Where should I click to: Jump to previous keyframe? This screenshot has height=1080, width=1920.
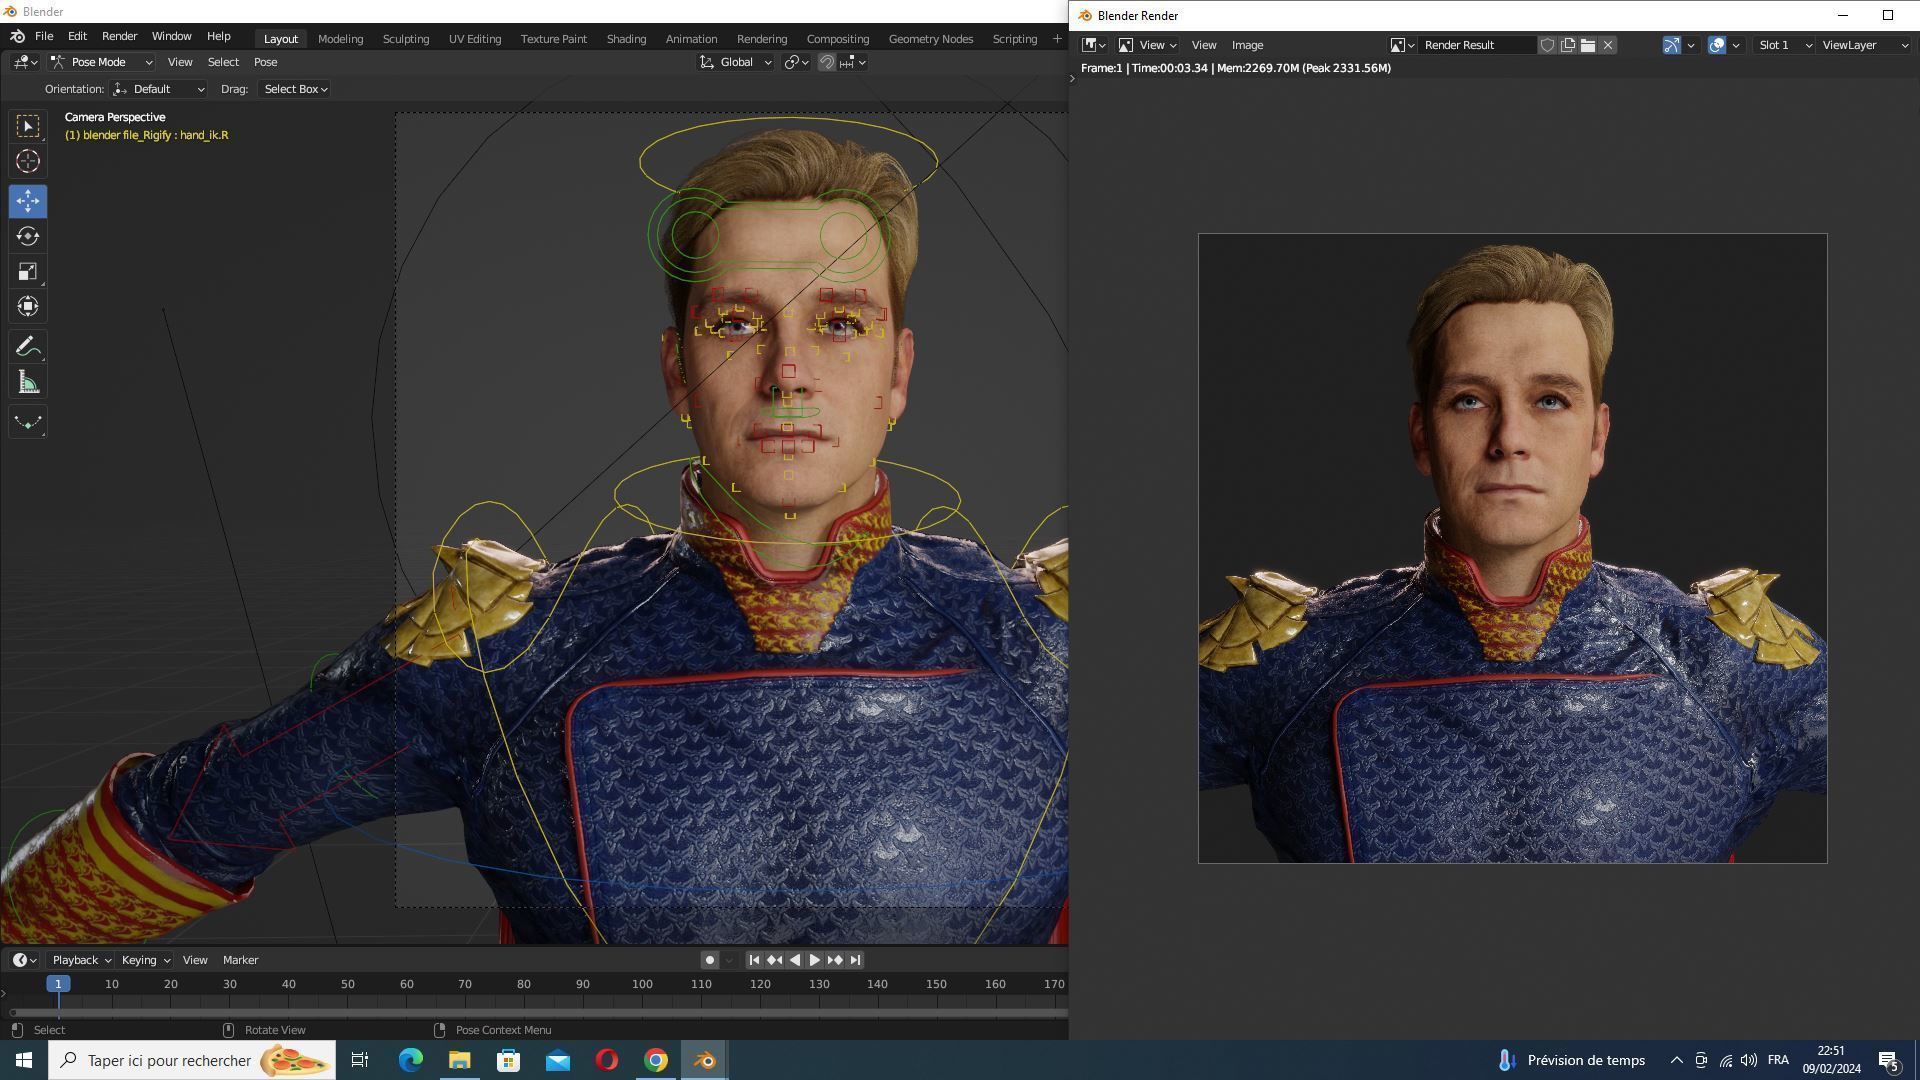pyautogui.click(x=774, y=960)
